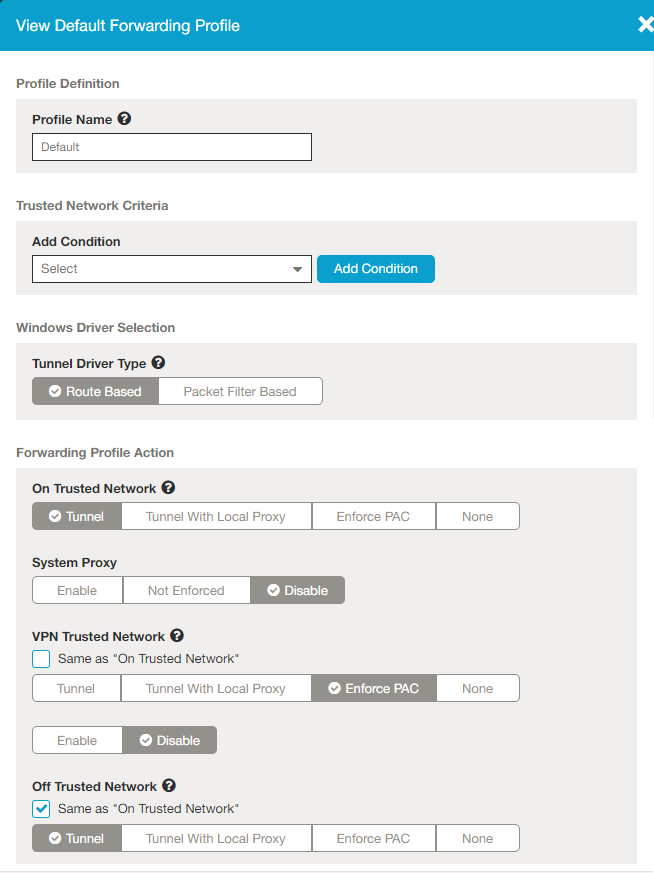Set On Trusted Network action to None
Image resolution: width=654 pixels, height=873 pixels.
(x=477, y=516)
